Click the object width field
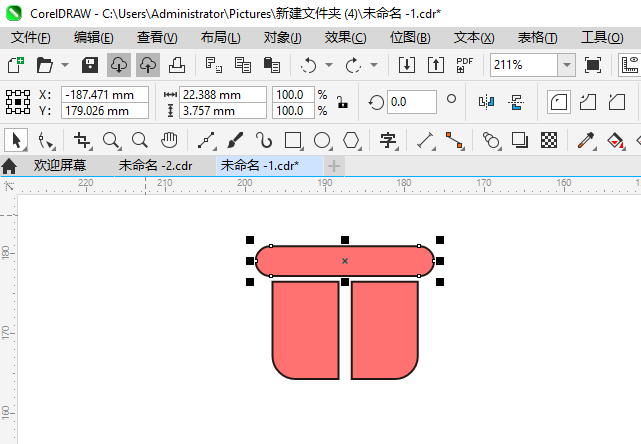Screen dimensions: 641x444 [223, 95]
